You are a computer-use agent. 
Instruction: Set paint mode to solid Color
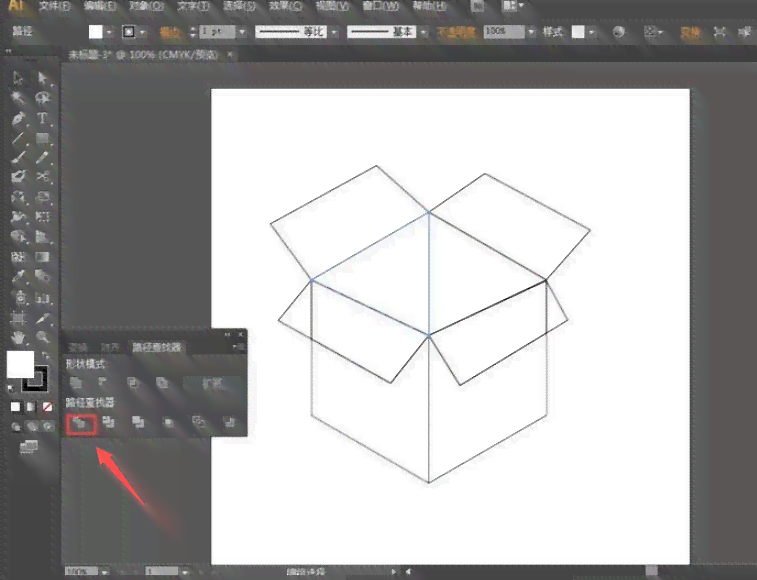[x=16, y=407]
